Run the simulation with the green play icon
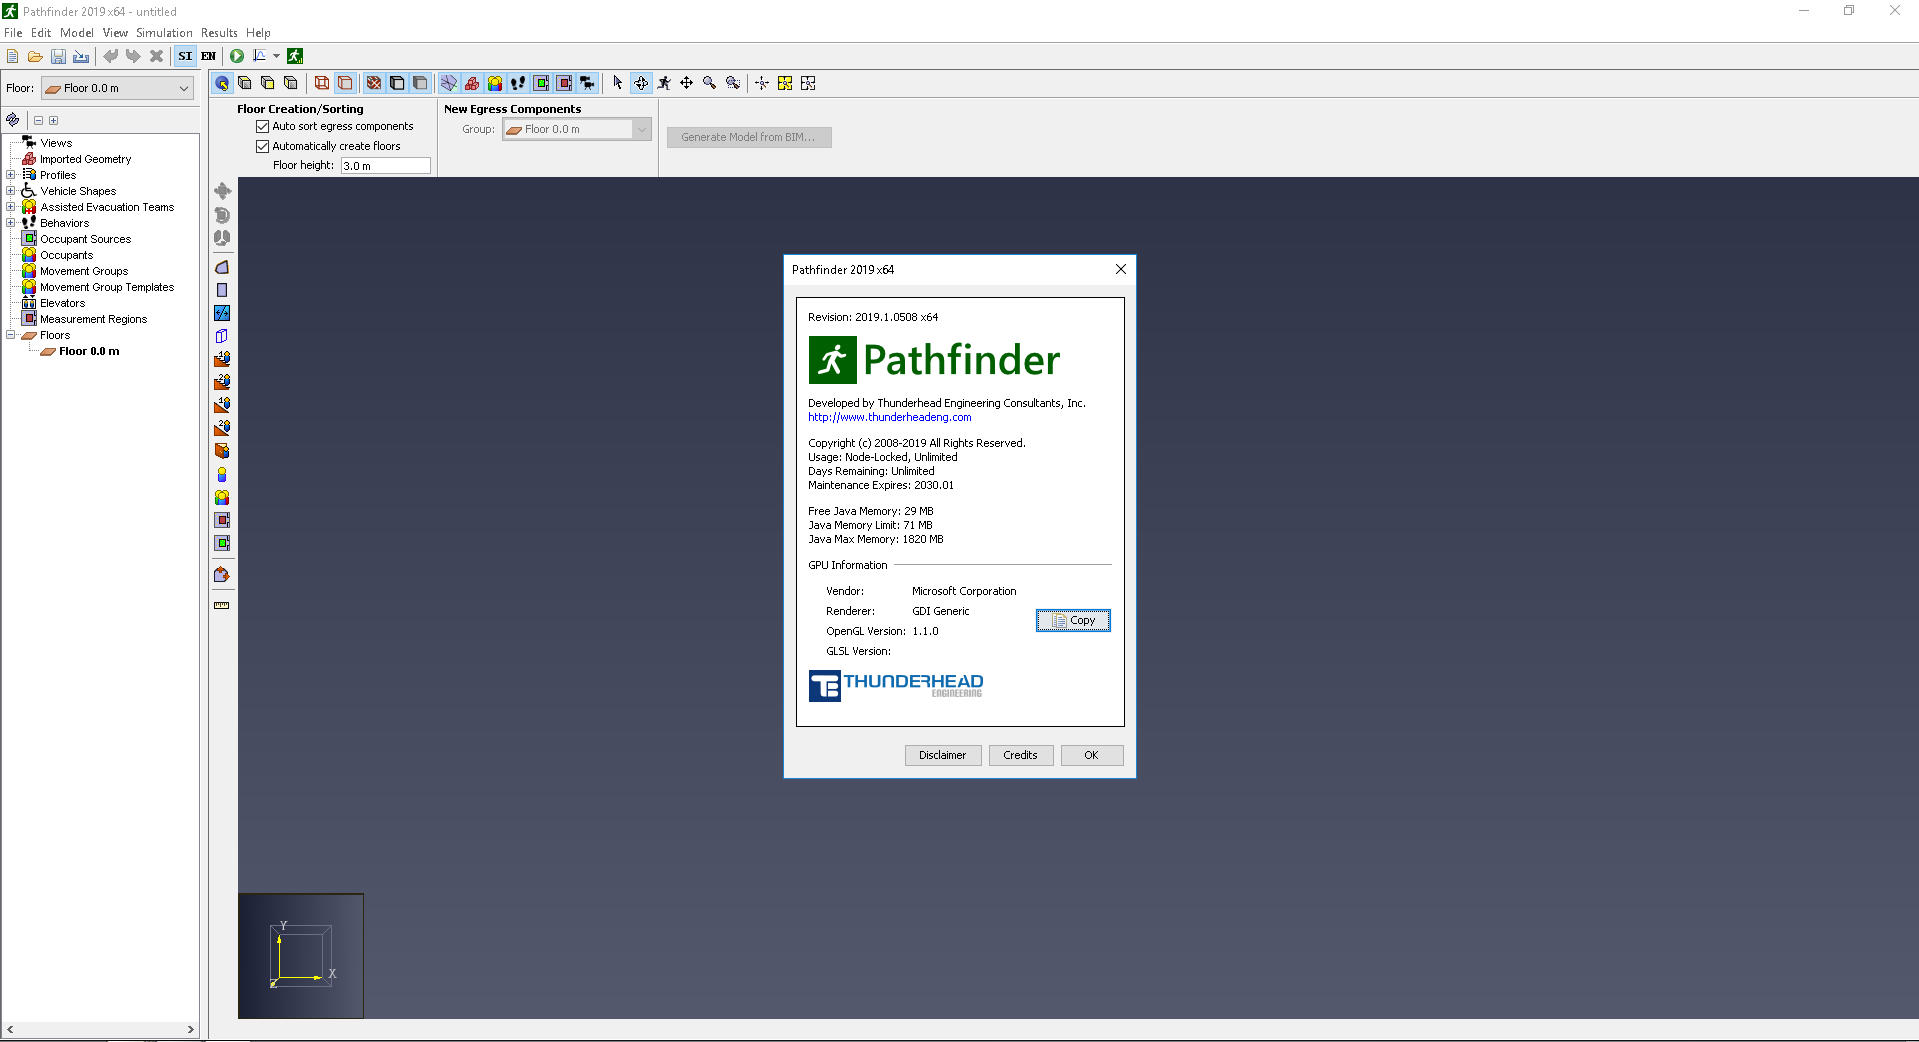The image size is (1919, 1042). tap(237, 56)
